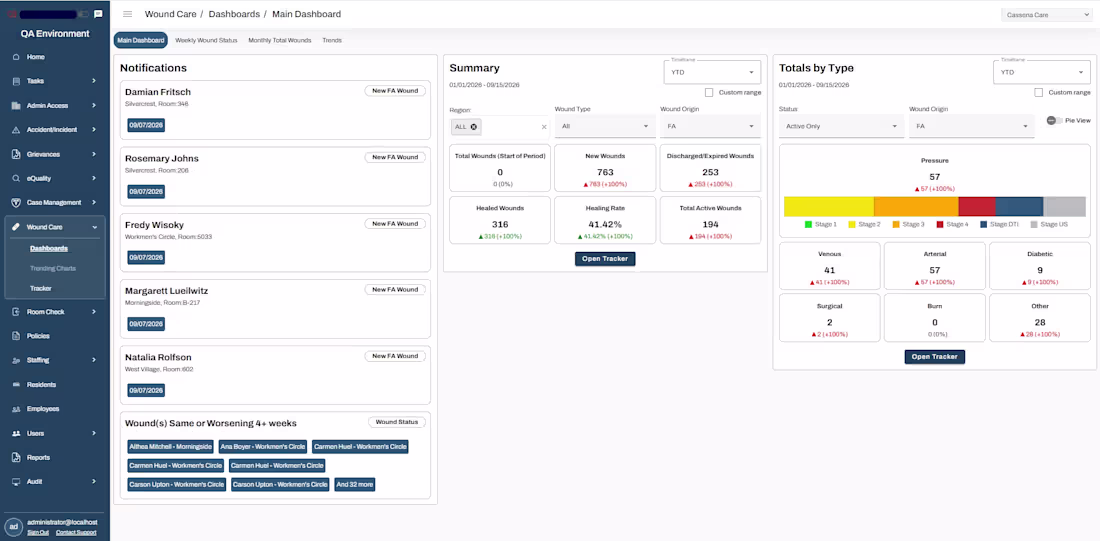The width and height of the screenshot is (1100, 541).
Task: Click the Contact Support link
Action: point(76,533)
